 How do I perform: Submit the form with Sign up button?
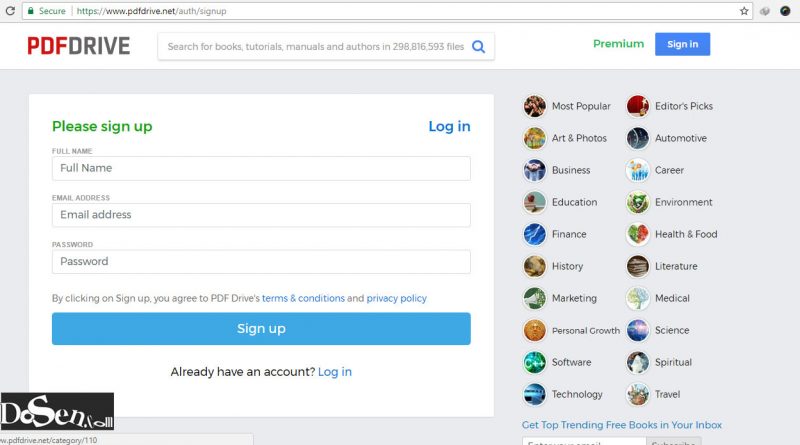click(x=261, y=329)
